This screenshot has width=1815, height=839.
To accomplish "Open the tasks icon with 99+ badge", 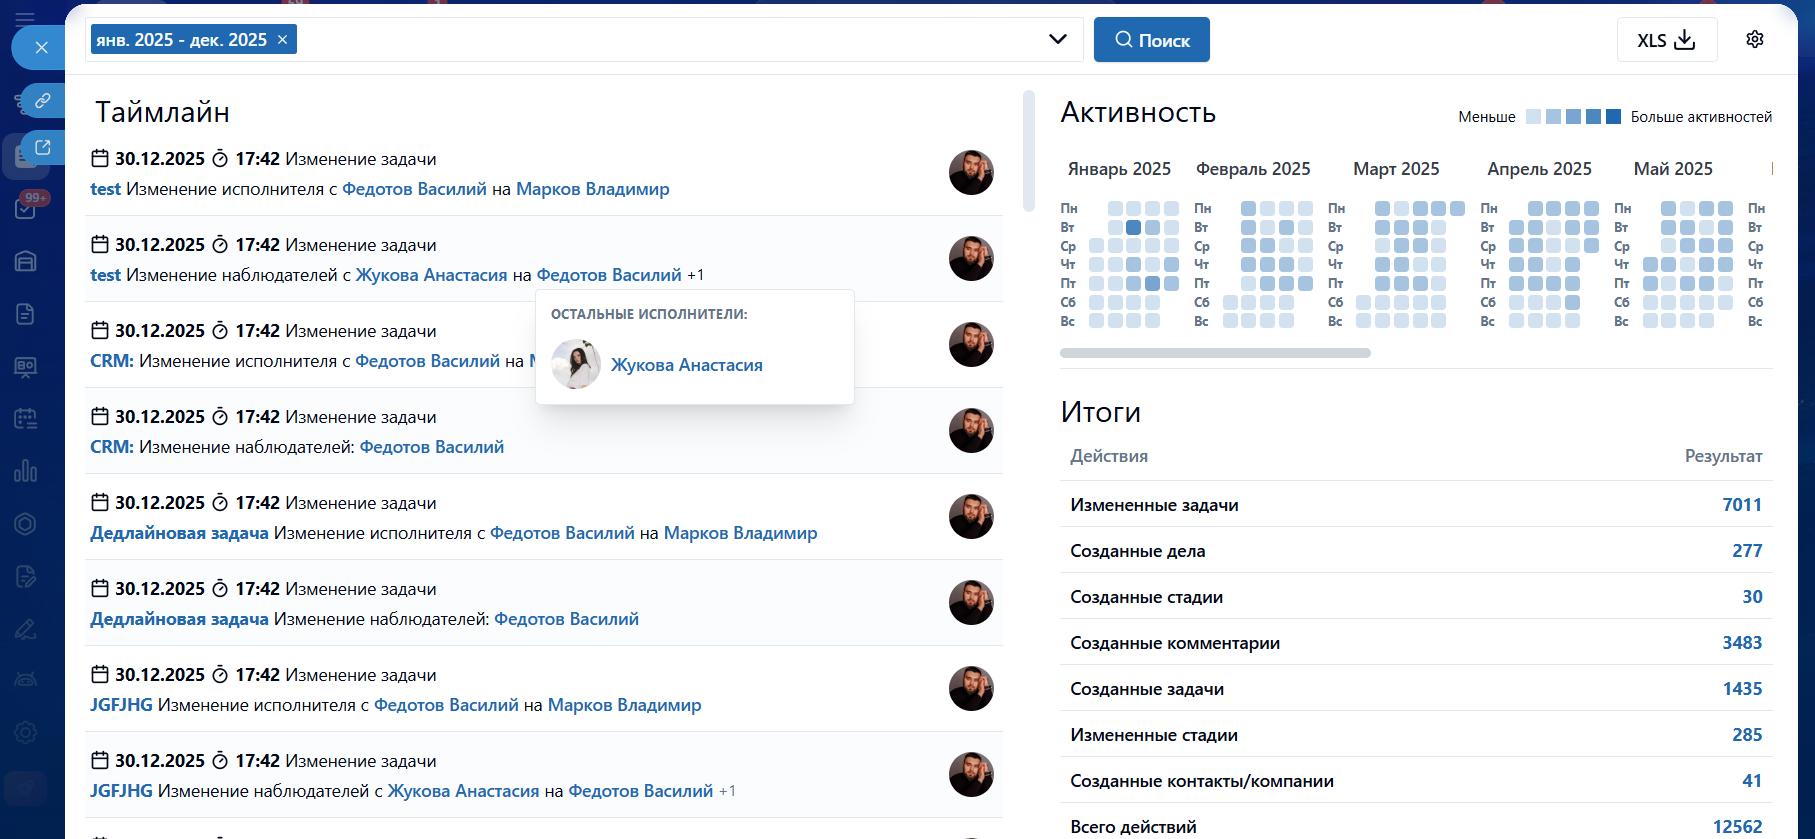I will 26,208.
